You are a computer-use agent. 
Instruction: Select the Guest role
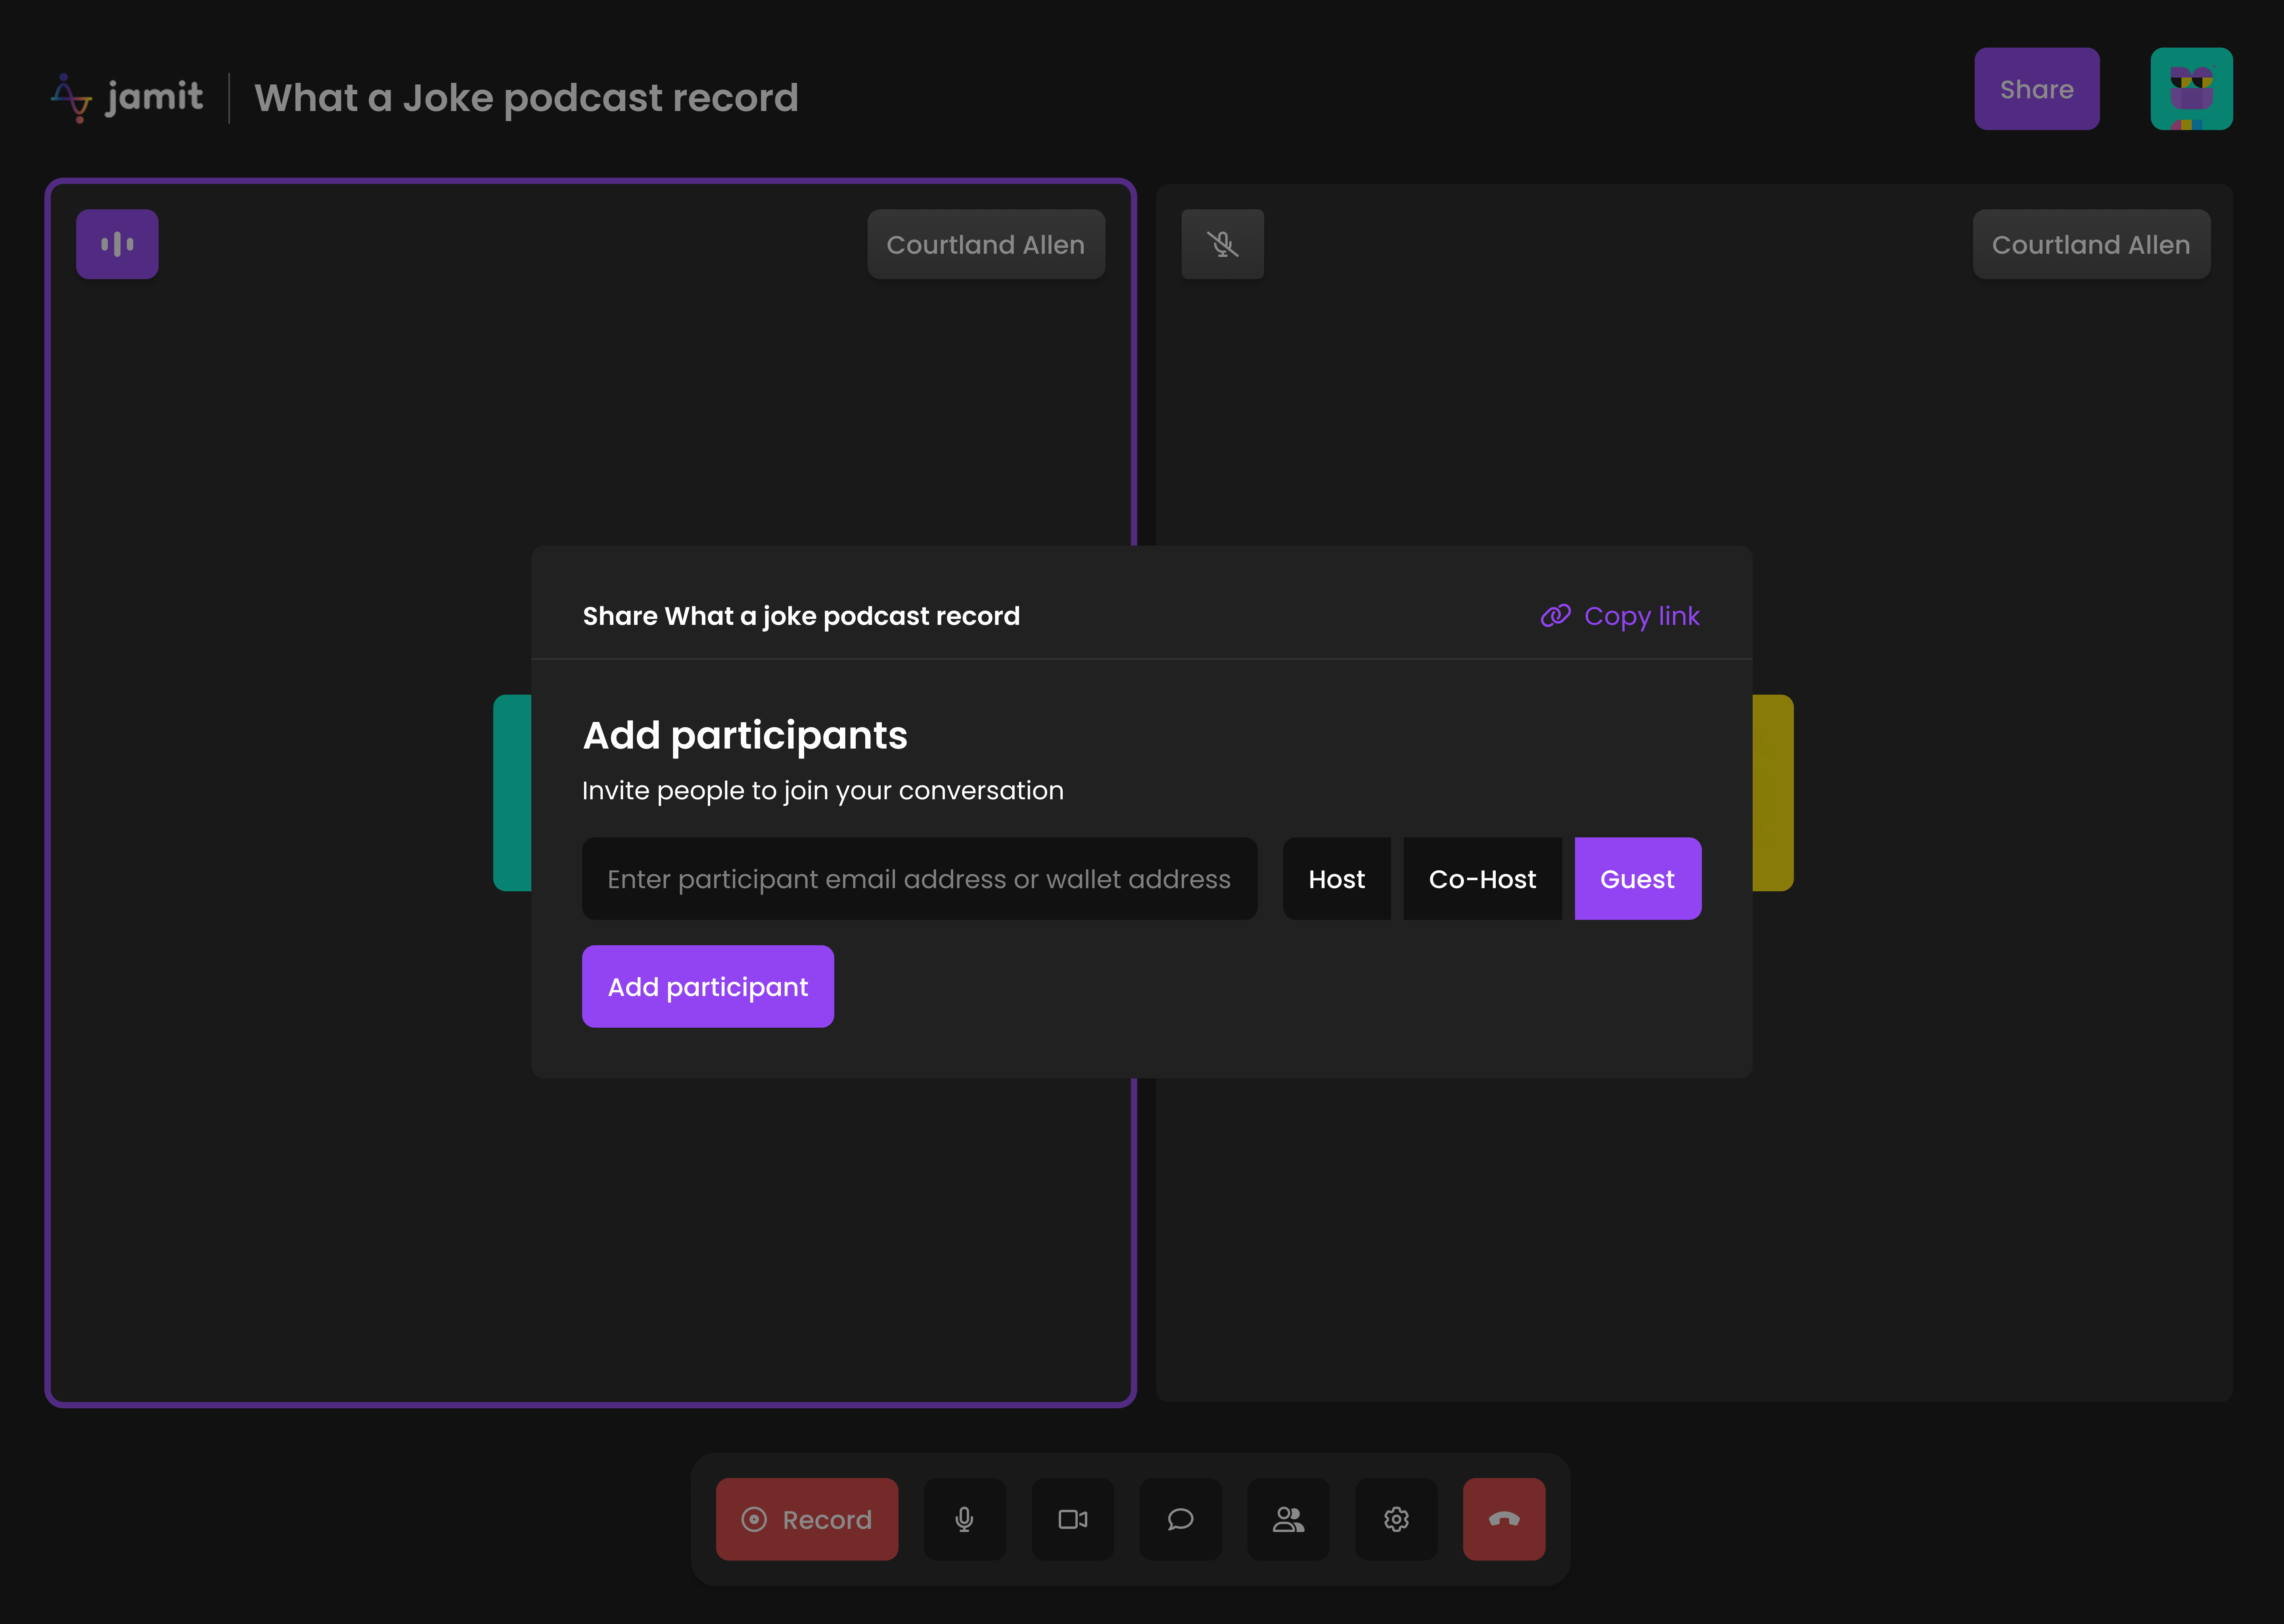click(x=1637, y=878)
